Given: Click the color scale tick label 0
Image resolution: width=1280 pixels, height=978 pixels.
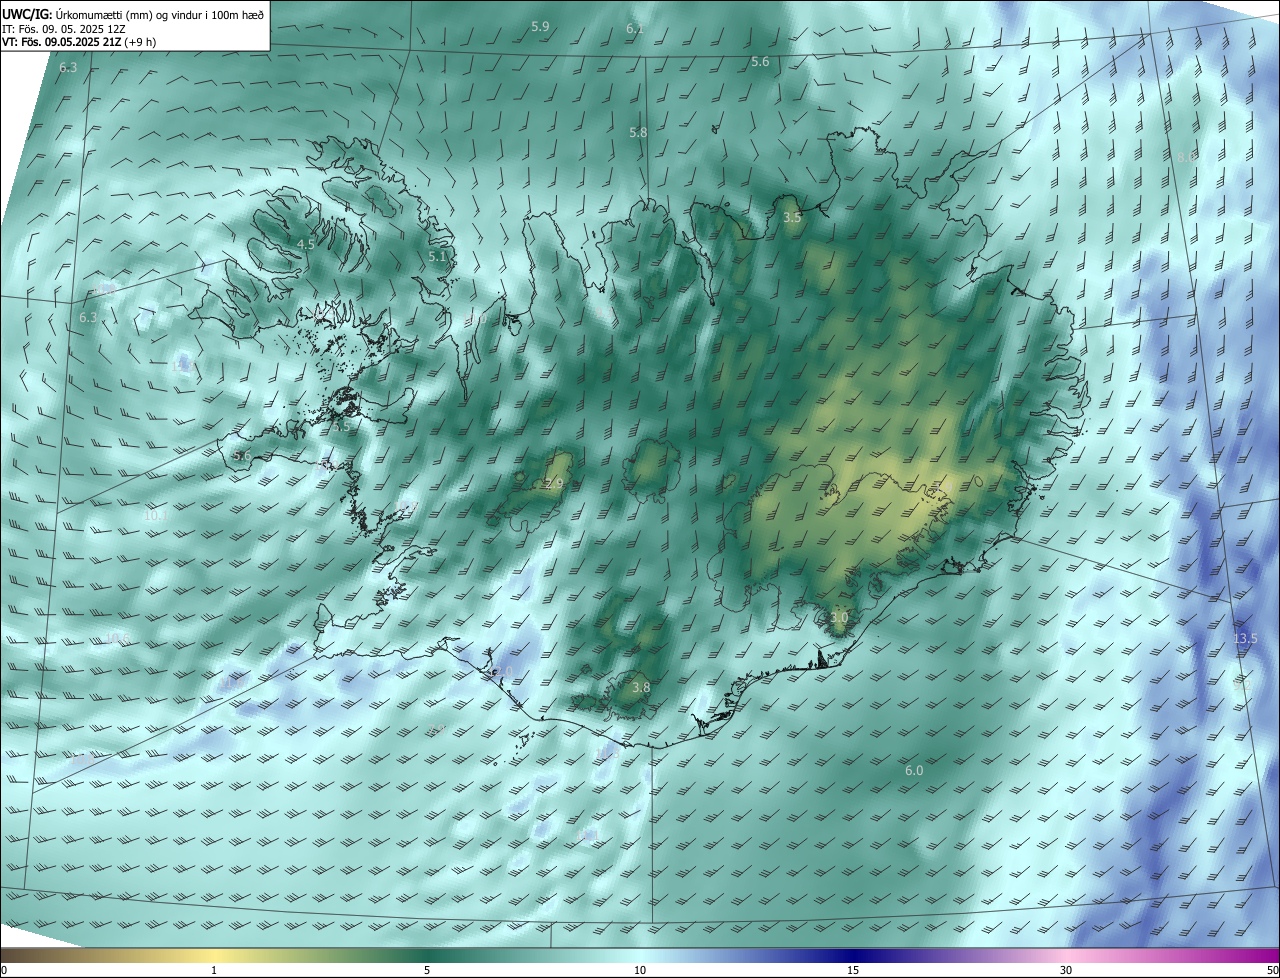Looking at the screenshot, I should 4,970.
